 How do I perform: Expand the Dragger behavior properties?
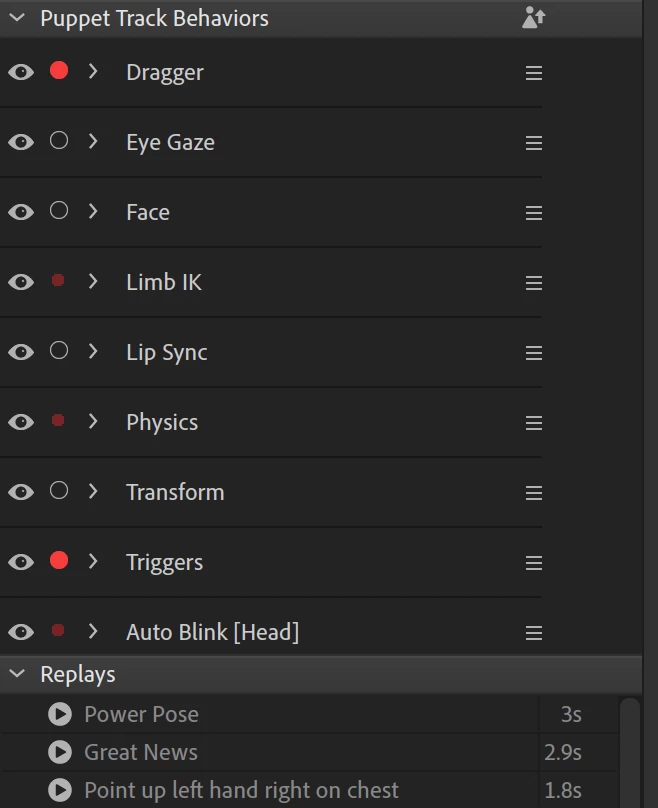(x=93, y=72)
